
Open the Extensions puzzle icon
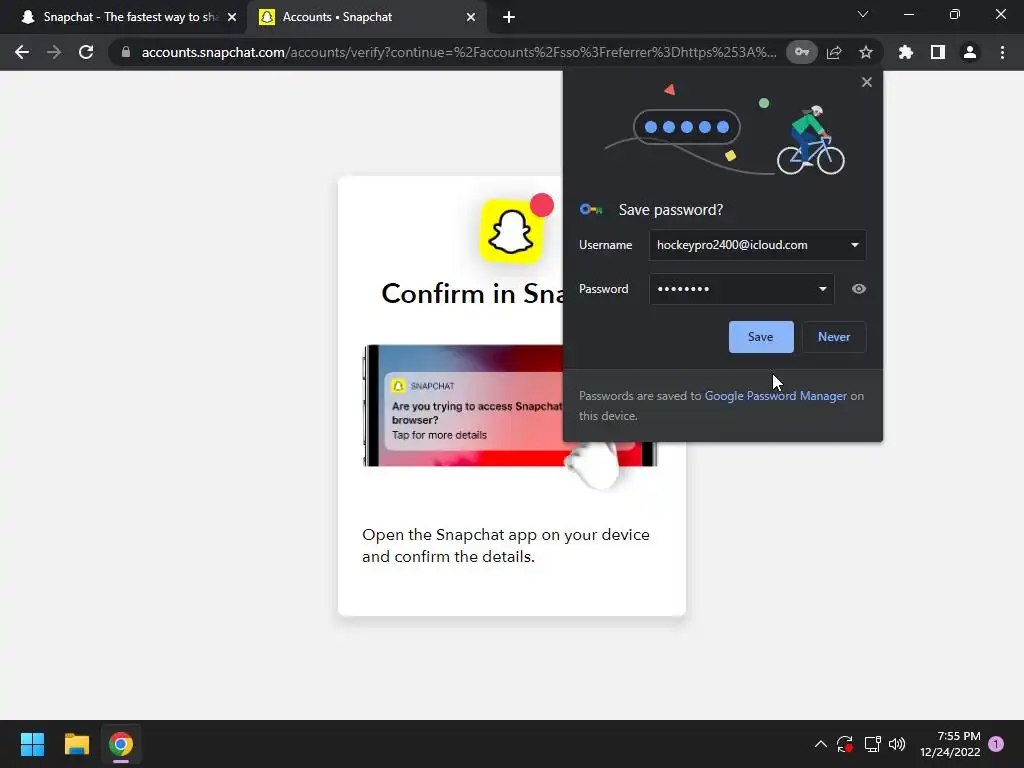click(906, 52)
